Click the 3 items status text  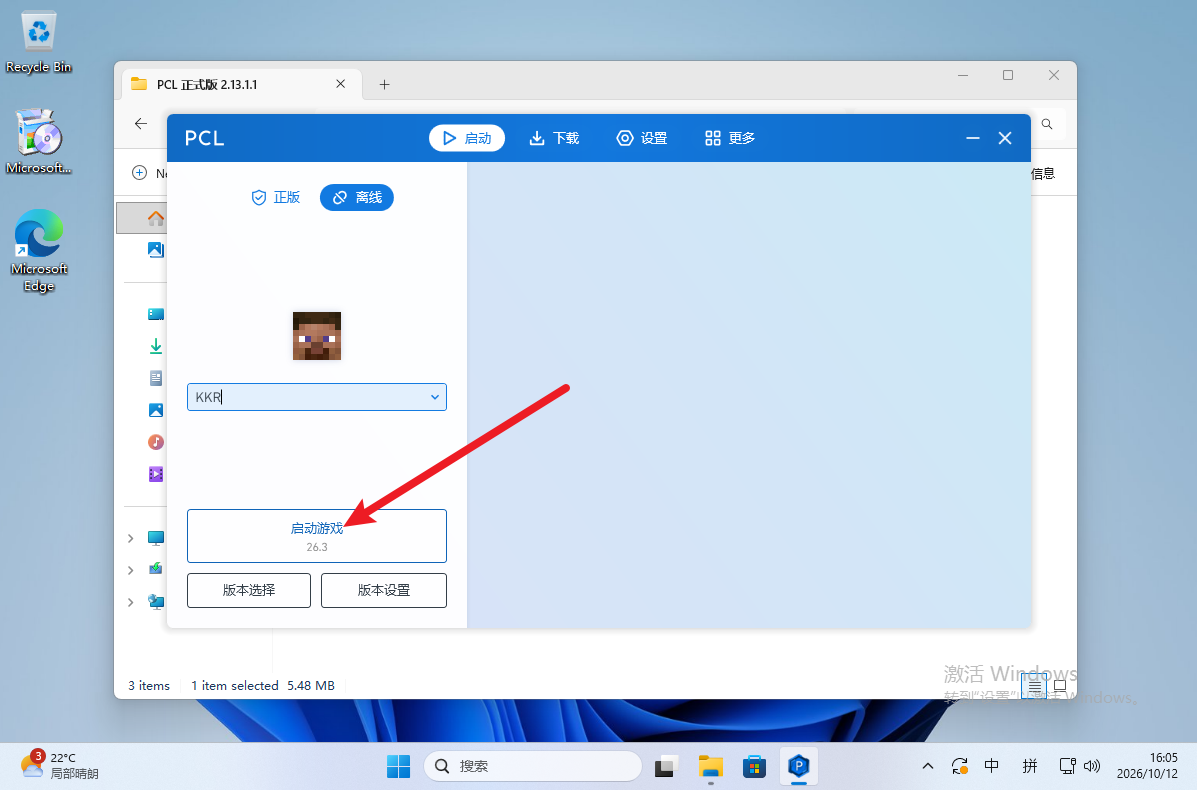coord(149,685)
